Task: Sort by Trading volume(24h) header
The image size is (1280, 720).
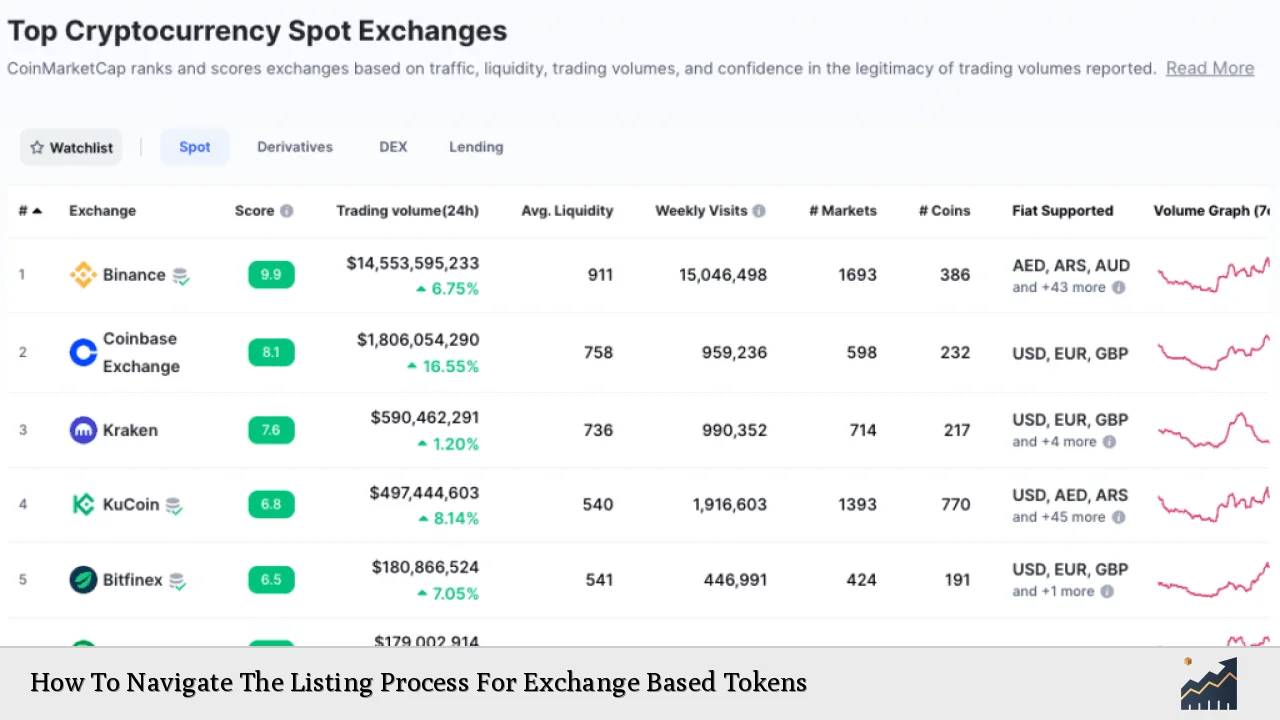Action: coord(408,211)
